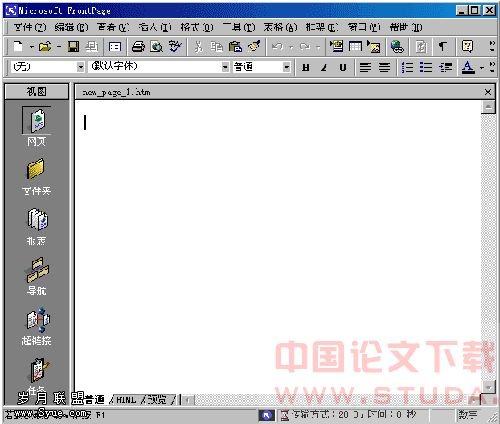The image size is (500, 424).
Task: Open the 格式 Format menu
Action: [x=197, y=27]
